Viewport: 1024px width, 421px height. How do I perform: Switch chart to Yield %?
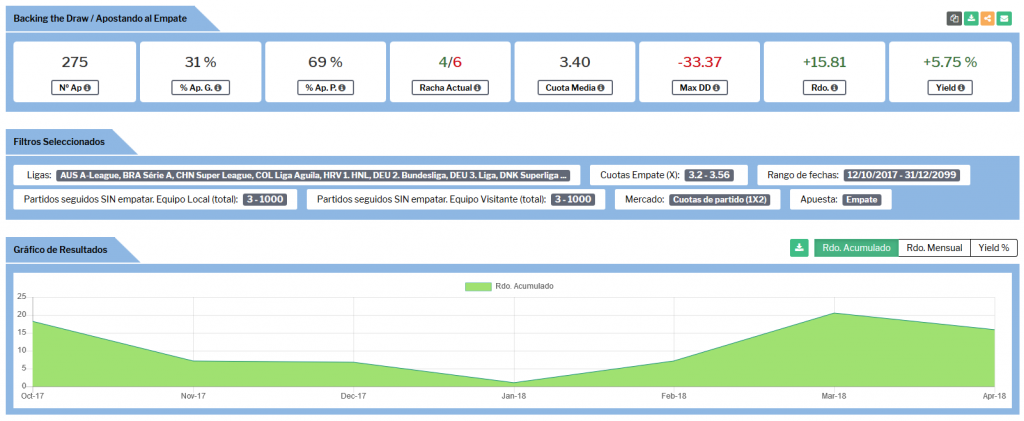(x=992, y=248)
